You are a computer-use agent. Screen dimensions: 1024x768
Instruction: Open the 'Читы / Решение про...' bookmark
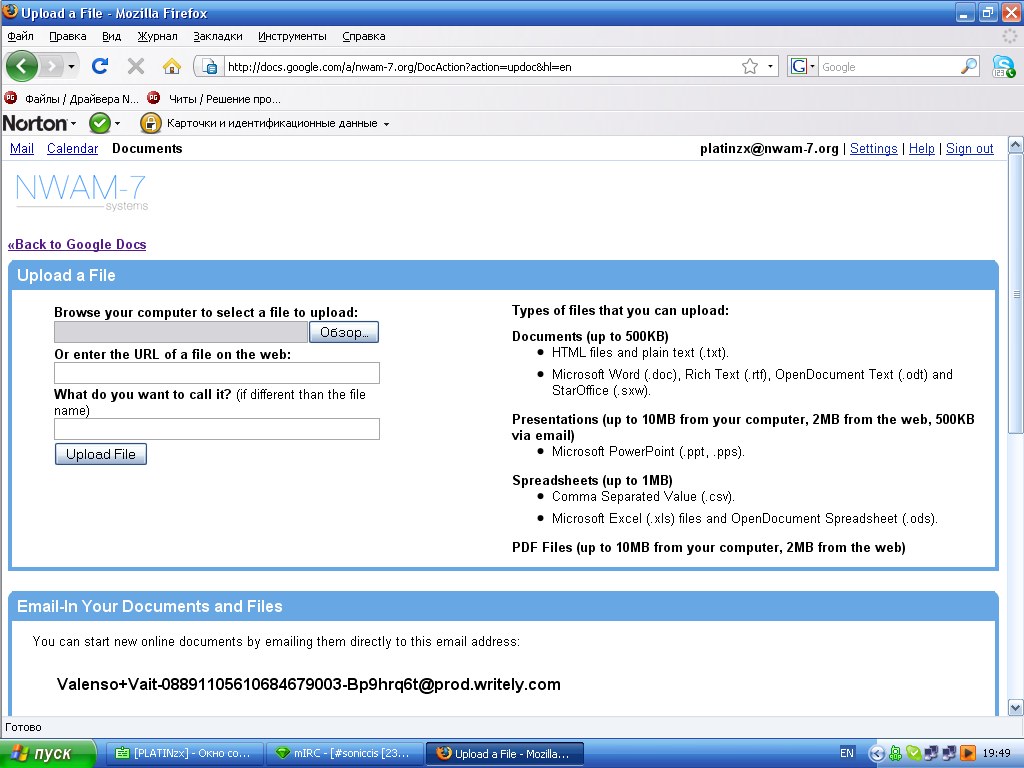point(214,99)
